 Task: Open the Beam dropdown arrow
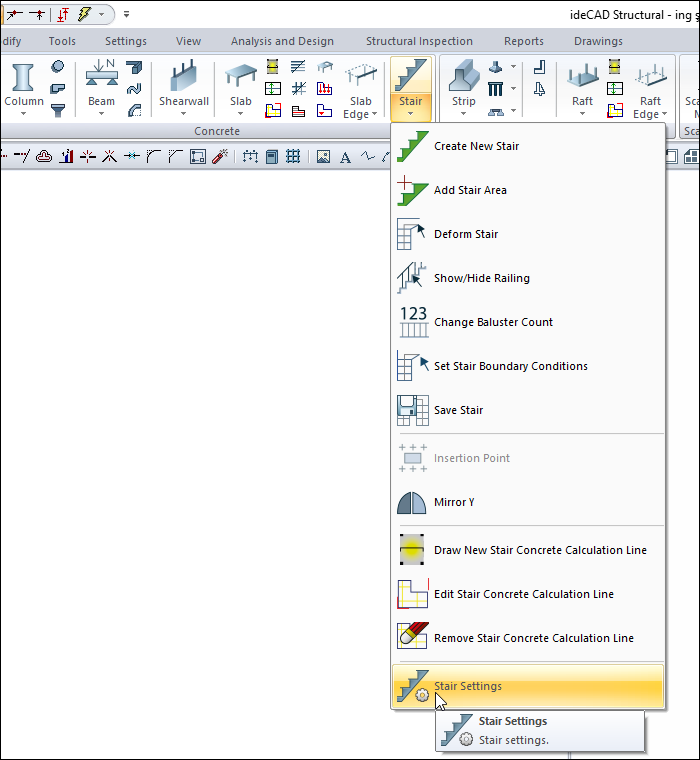coord(101,114)
